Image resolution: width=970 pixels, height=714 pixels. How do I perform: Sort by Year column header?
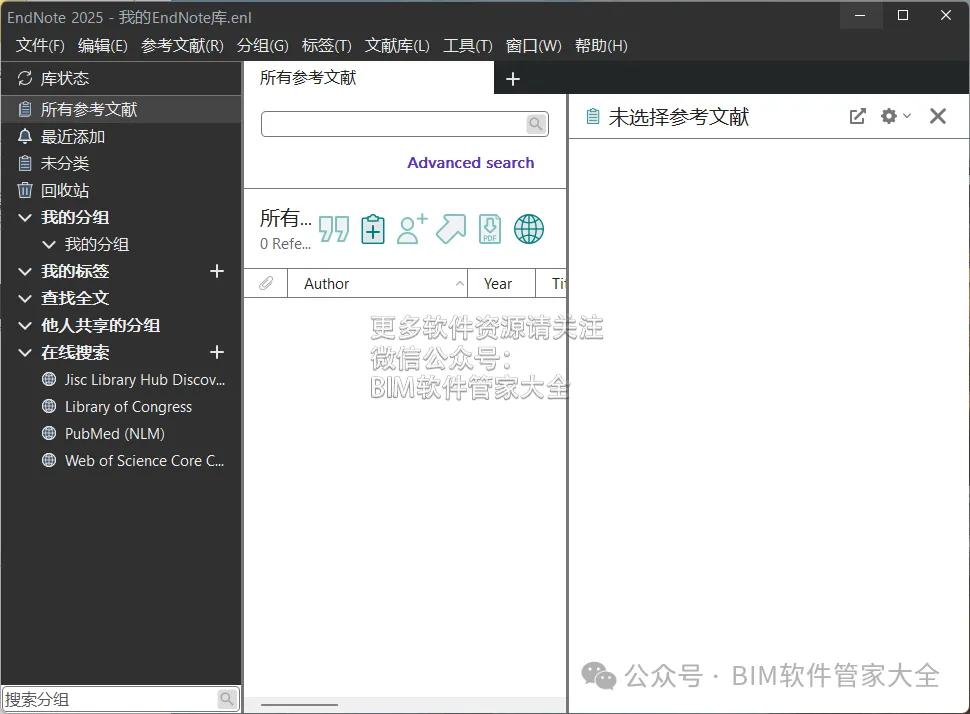(x=501, y=283)
